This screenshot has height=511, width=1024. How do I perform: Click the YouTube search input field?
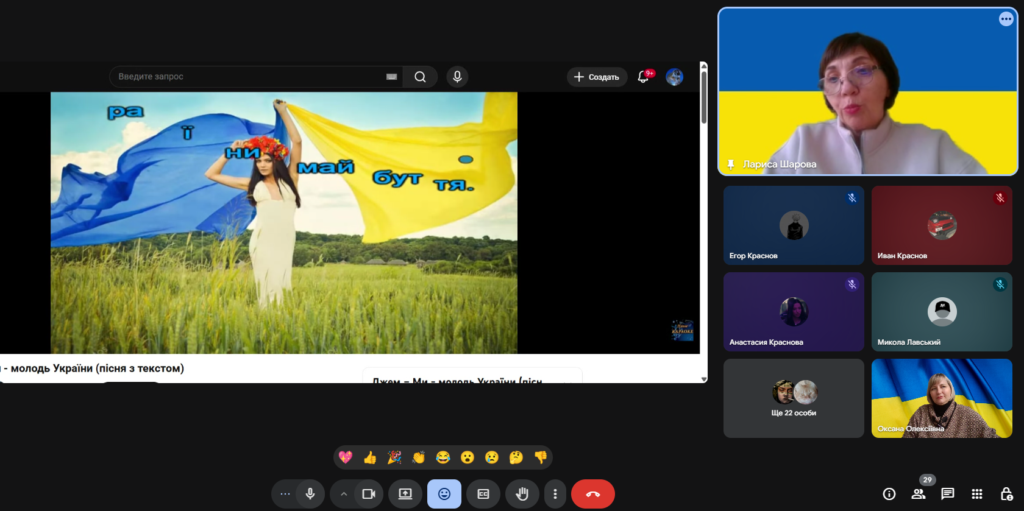[x=250, y=77]
